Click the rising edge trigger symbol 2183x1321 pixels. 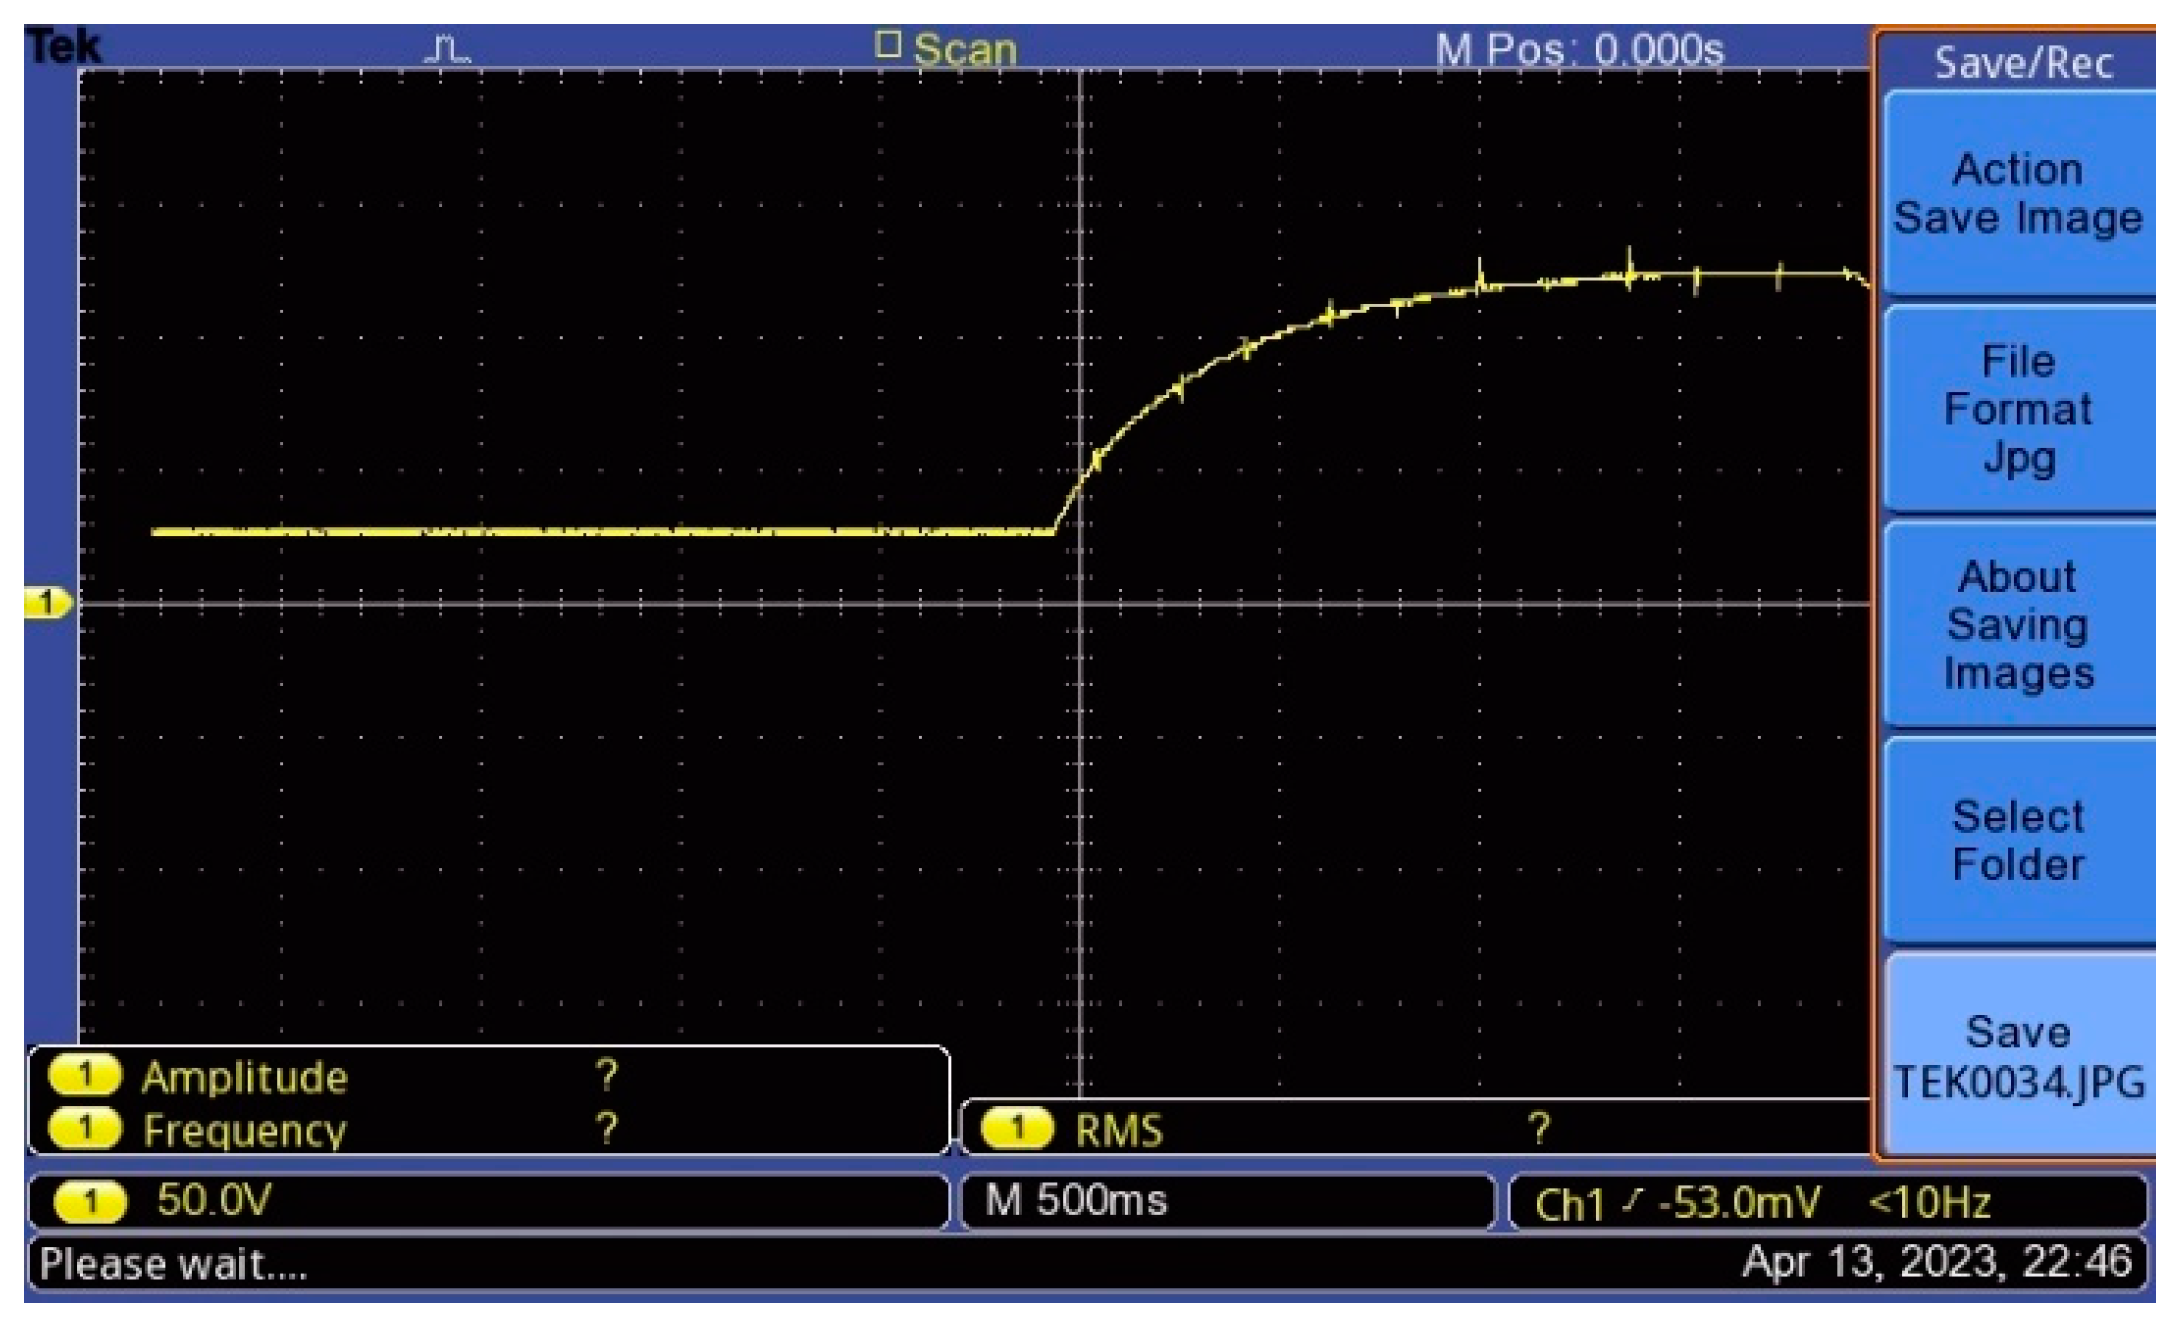[1632, 1201]
